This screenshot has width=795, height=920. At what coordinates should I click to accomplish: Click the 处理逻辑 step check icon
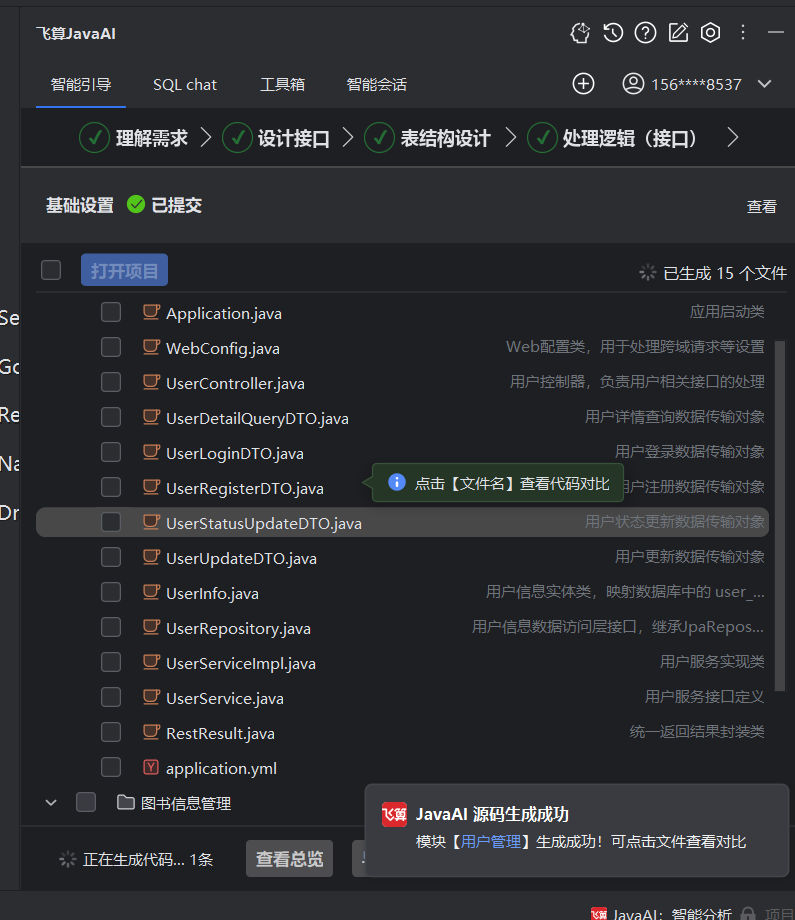(542, 138)
